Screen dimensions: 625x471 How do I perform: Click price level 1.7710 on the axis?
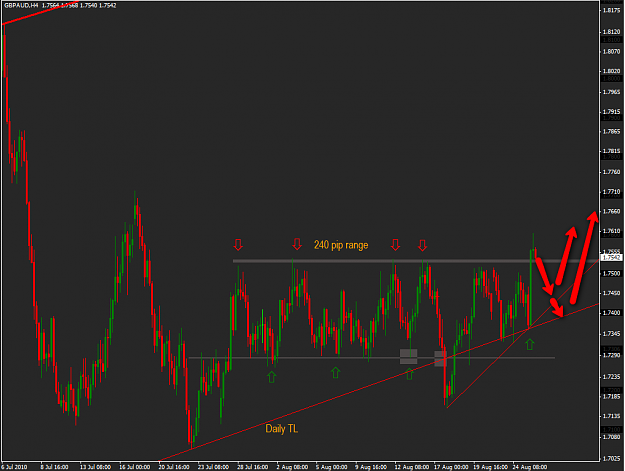(611, 192)
